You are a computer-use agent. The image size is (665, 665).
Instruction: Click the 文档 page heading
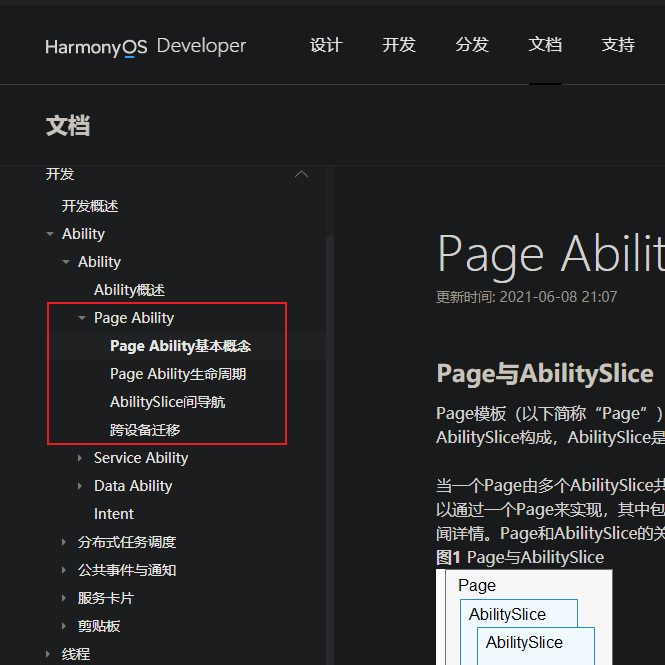(68, 126)
